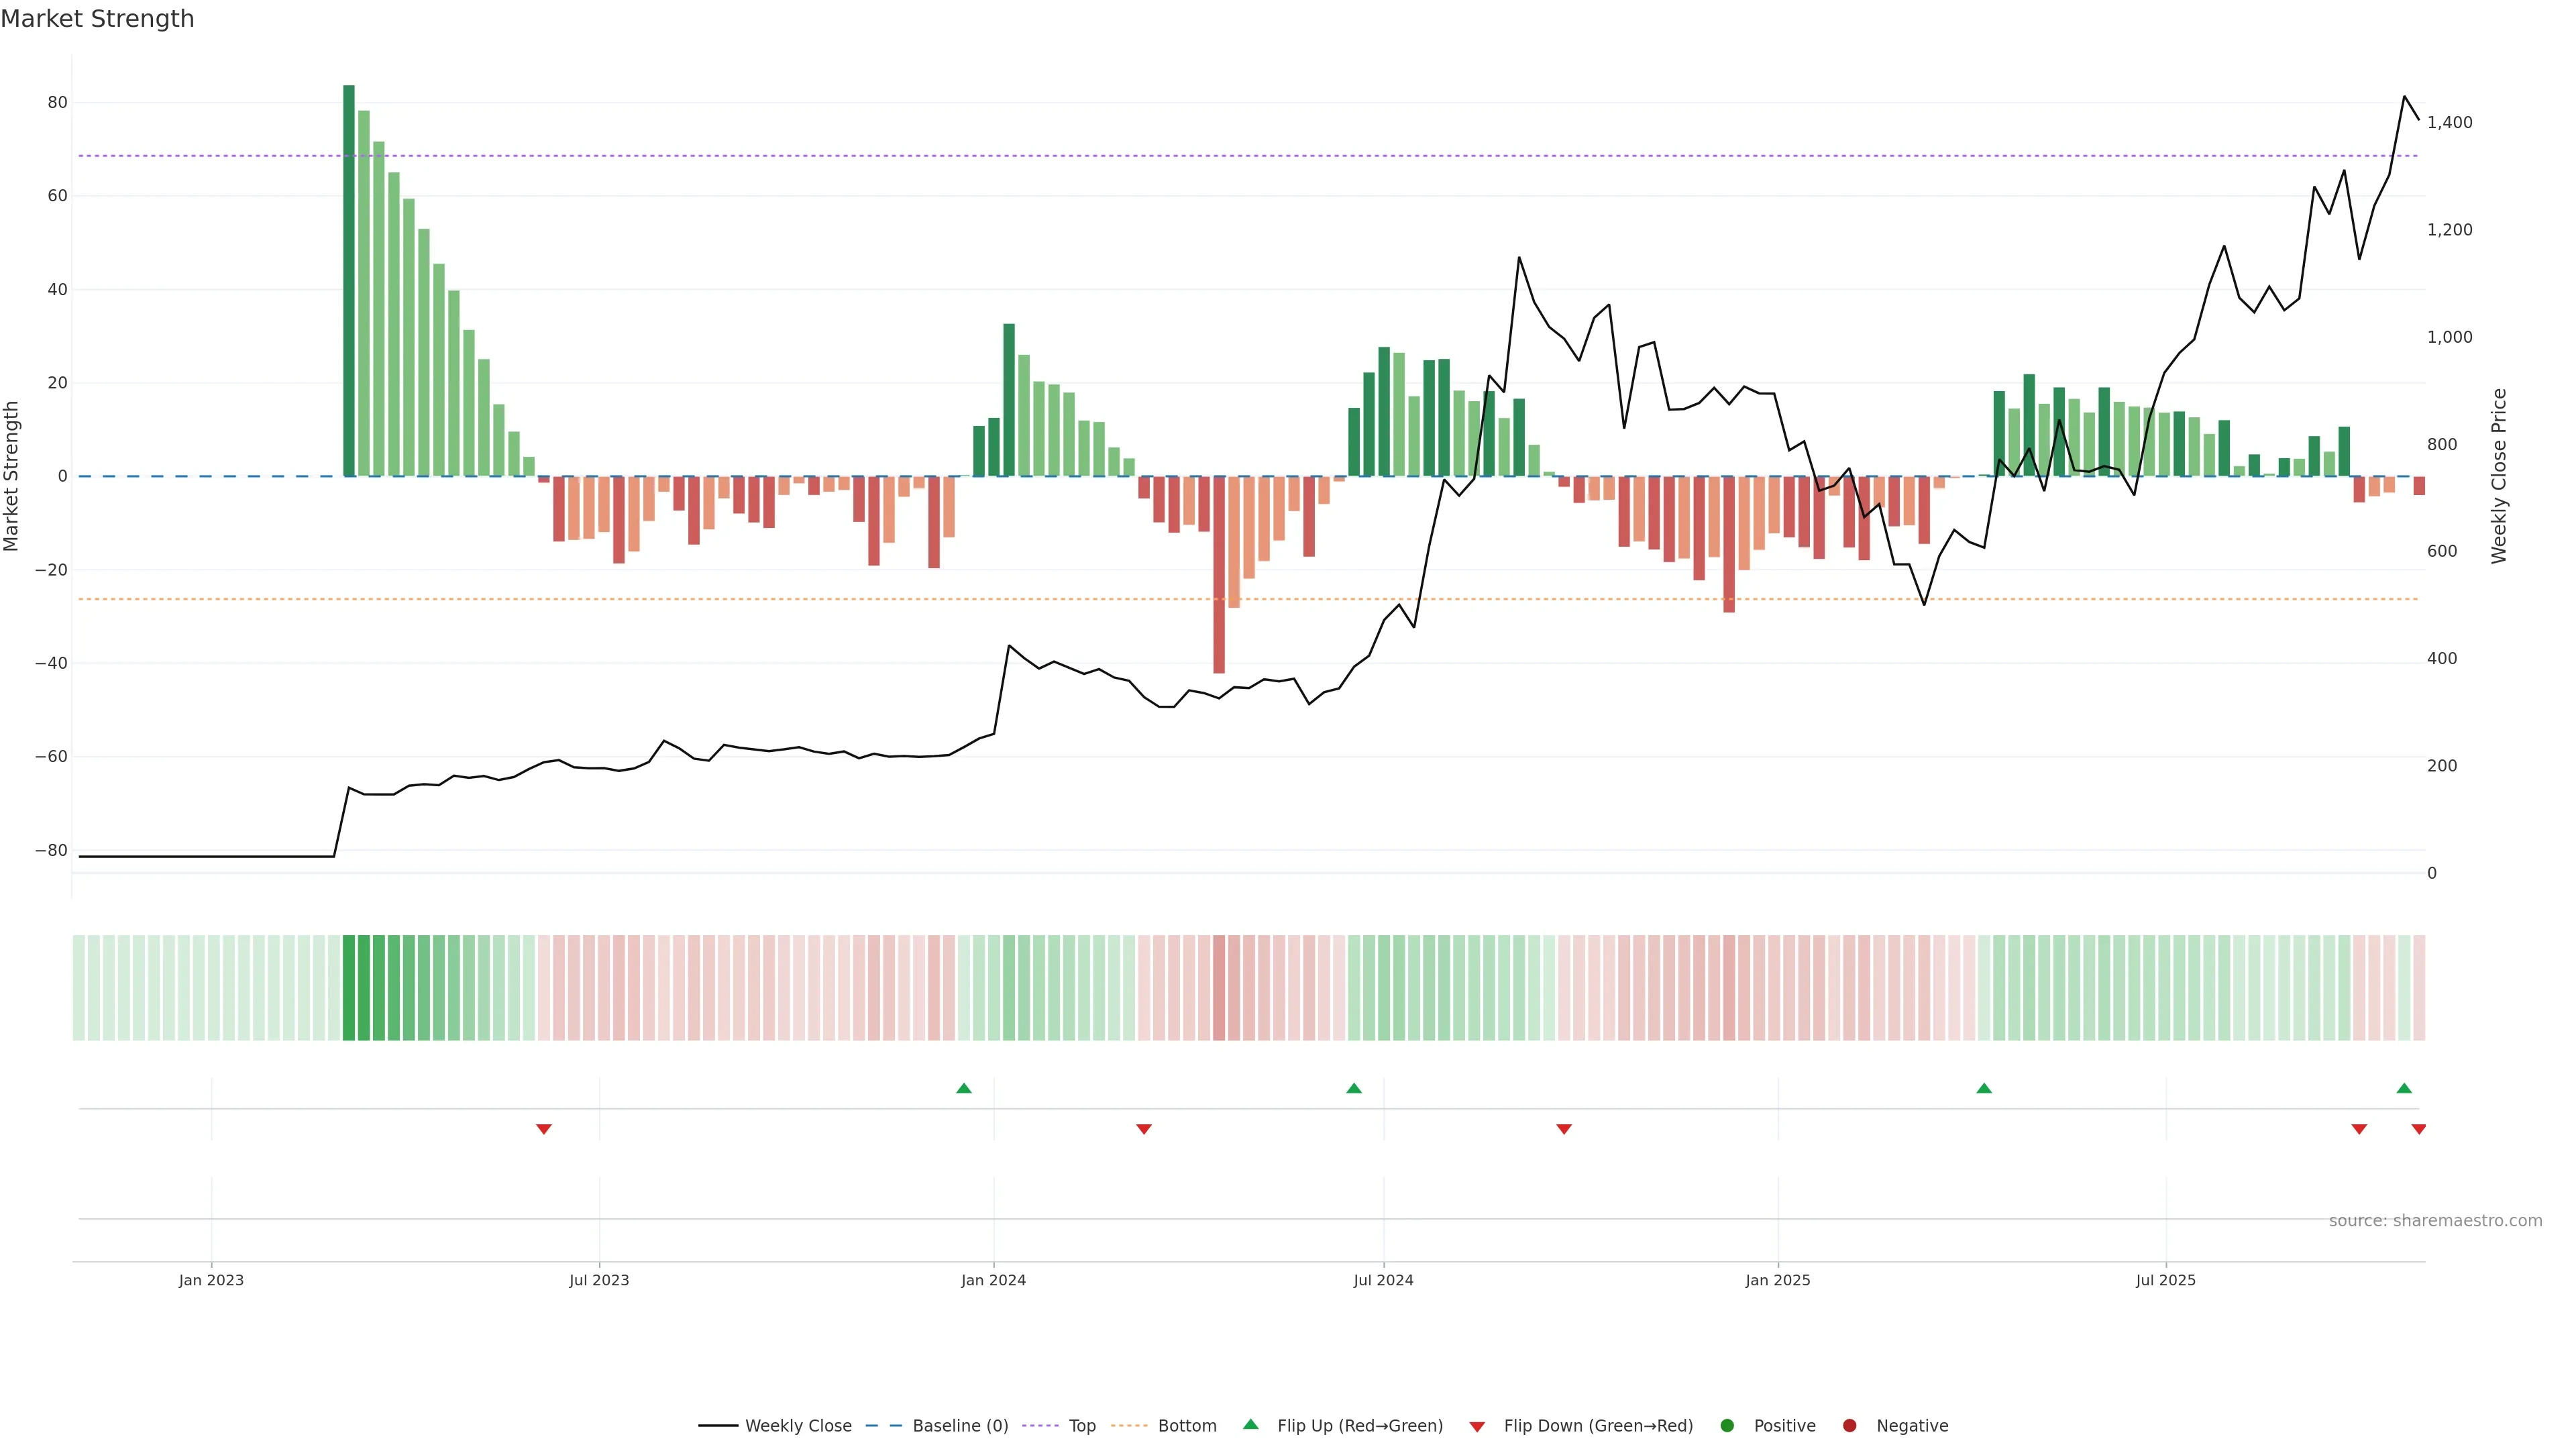Viewport: 2576px width, 1449px height.
Task: Click the Jan 2024 x-axis label
Action: 993,1280
